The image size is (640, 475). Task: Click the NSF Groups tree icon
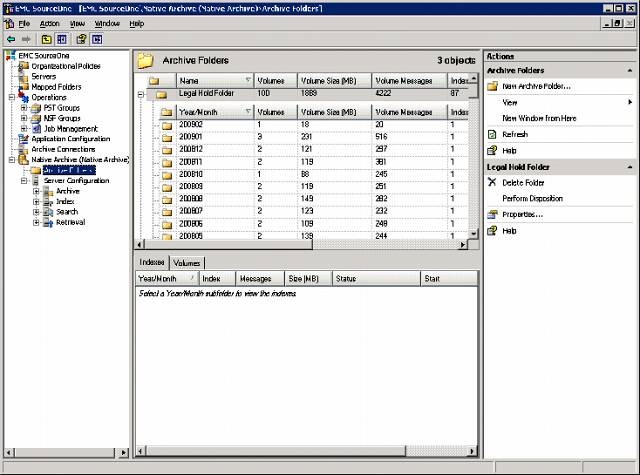[x=36, y=118]
